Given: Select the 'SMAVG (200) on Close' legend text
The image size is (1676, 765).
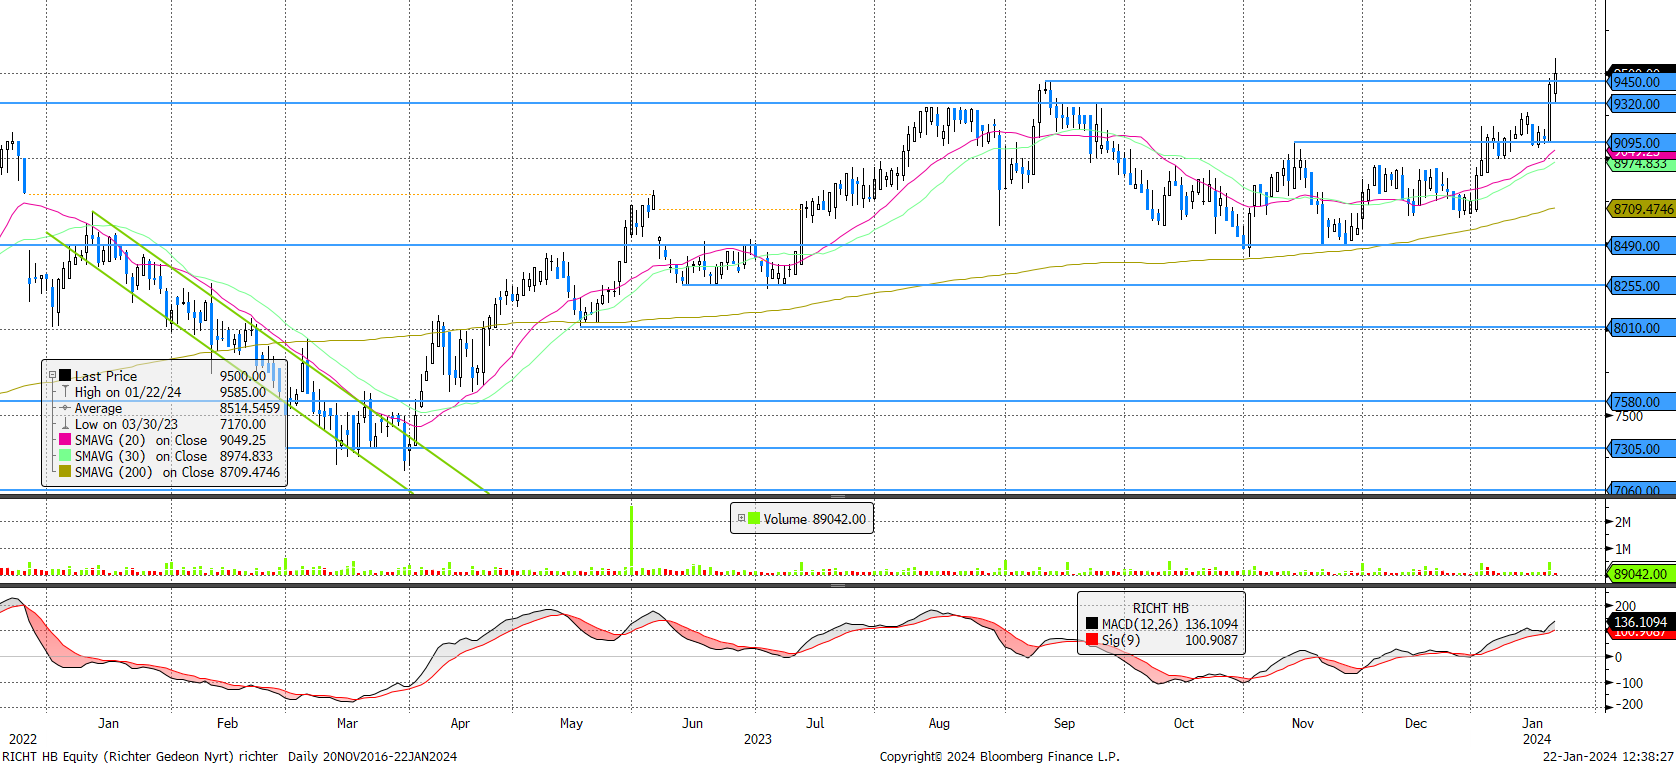Looking at the screenshot, I should (x=144, y=472).
